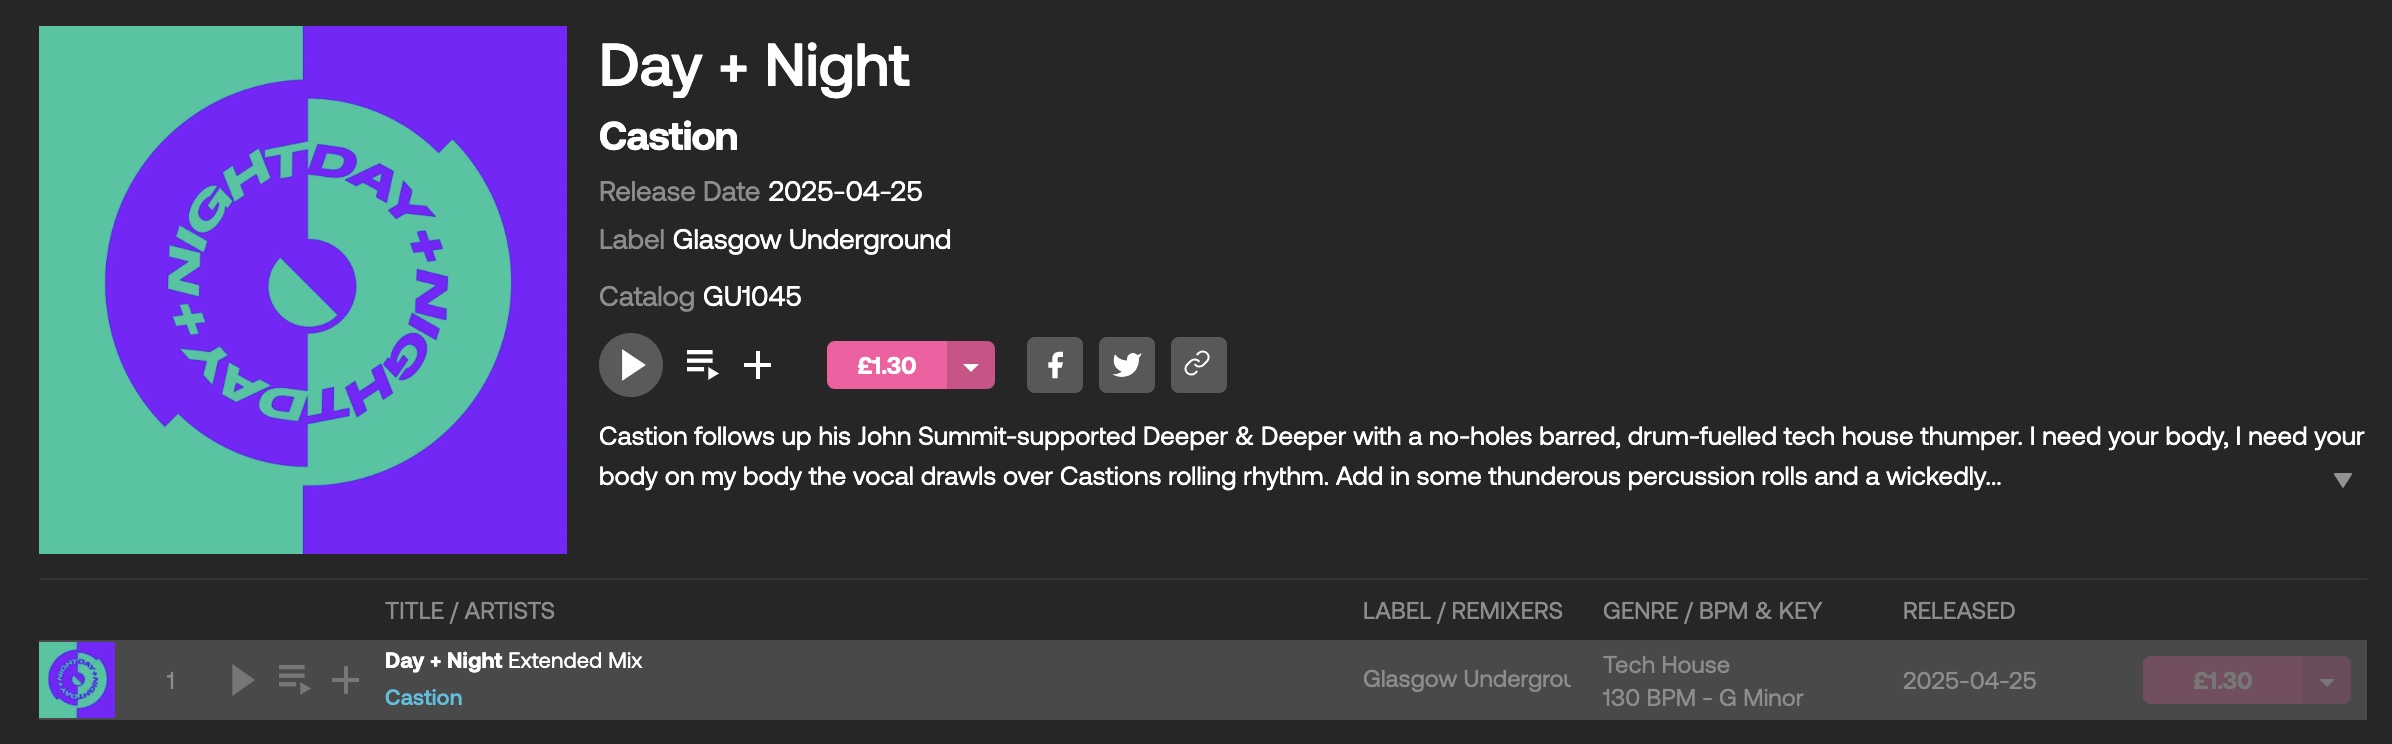
Task: Add Extended Mix track to playlist
Action: [x=346, y=681]
